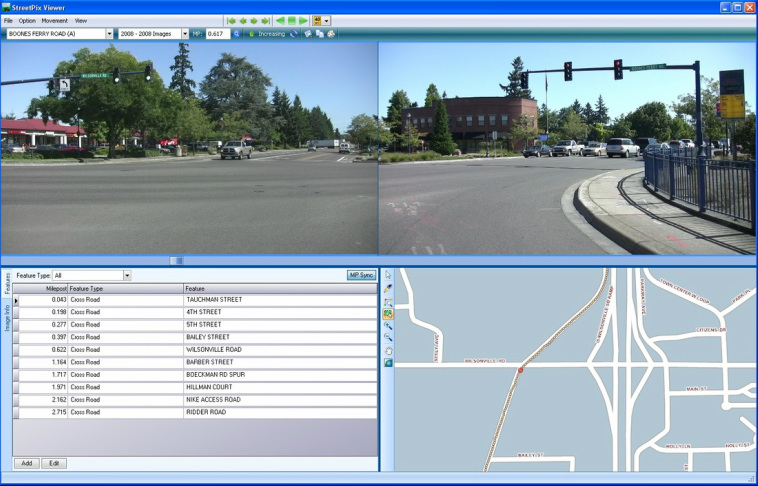The height and width of the screenshot is (486, 758).
Task: Sort by the Feature column header
Action: (280, 289)
